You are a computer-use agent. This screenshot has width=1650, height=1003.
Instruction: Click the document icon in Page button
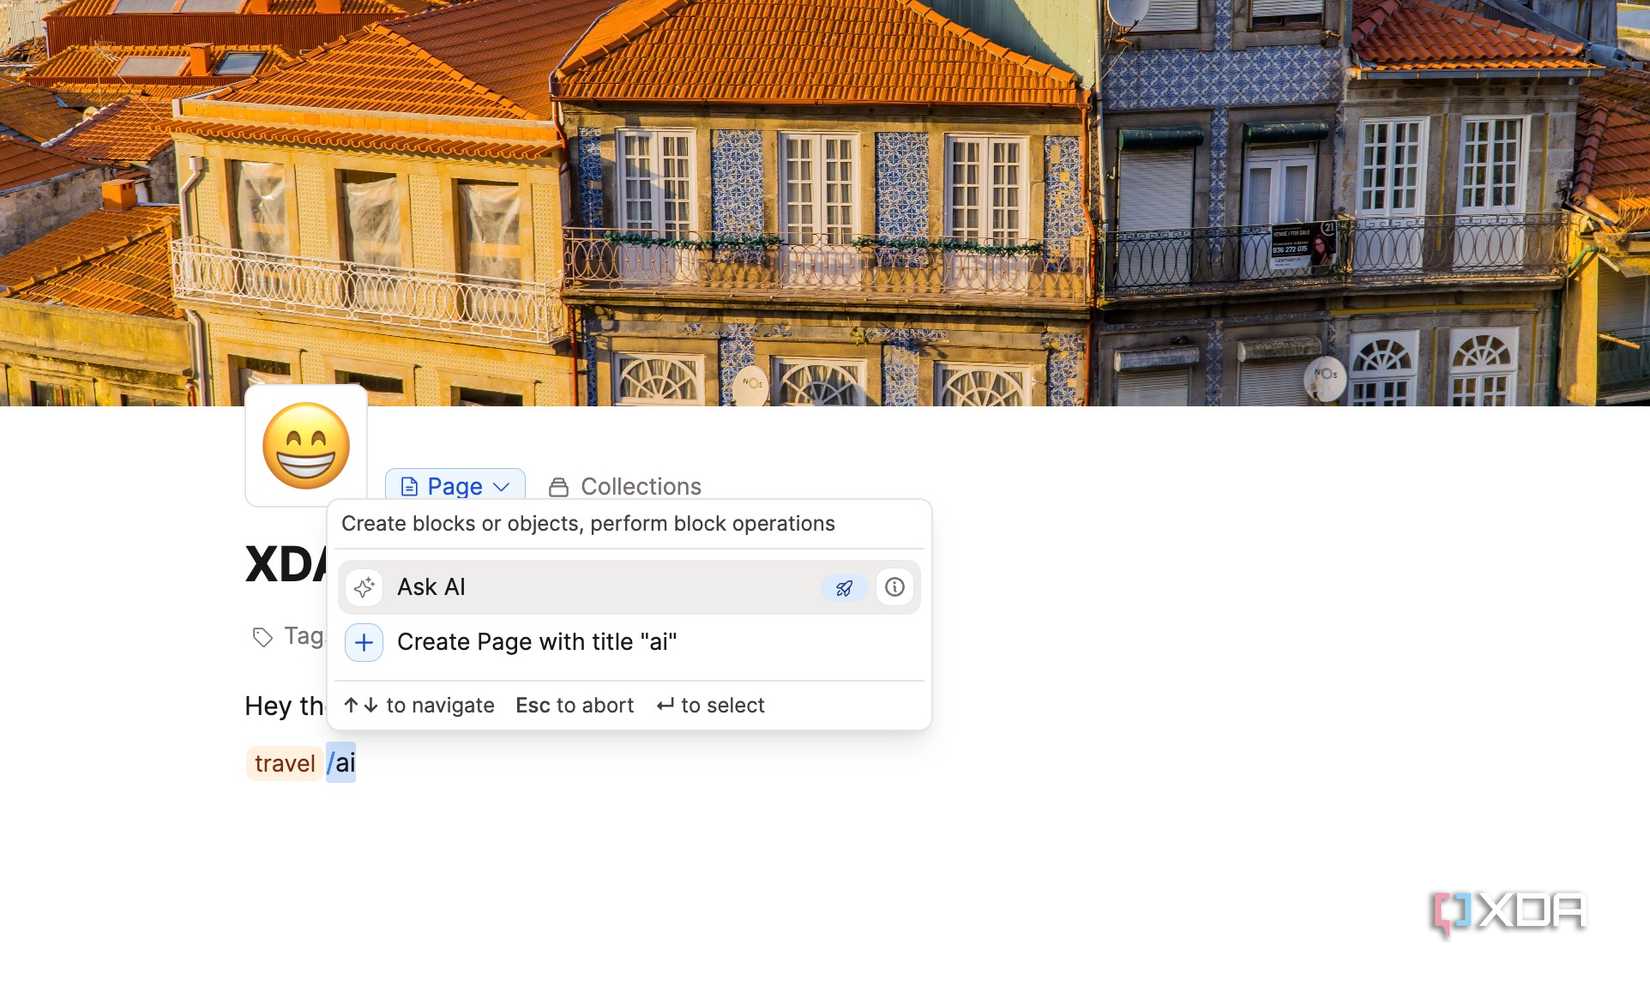tap(409, 487)
